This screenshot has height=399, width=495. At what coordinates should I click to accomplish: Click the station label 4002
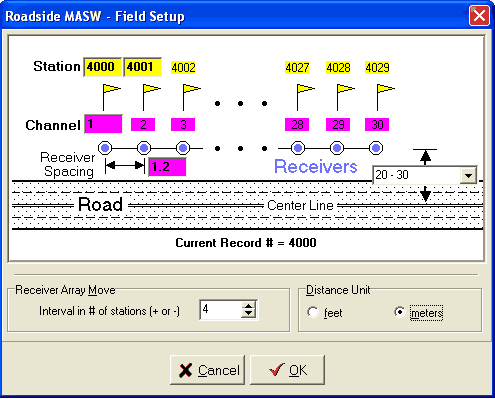coord(183,68)
